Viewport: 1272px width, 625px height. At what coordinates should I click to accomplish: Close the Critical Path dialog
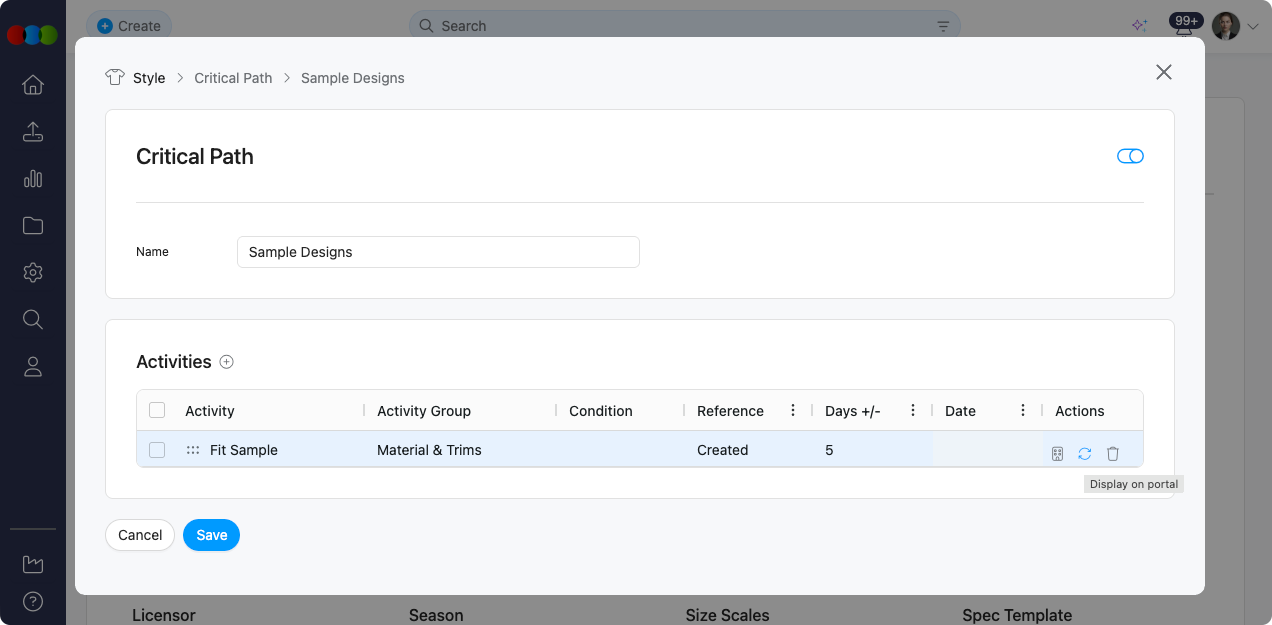tap(1163, 72)
